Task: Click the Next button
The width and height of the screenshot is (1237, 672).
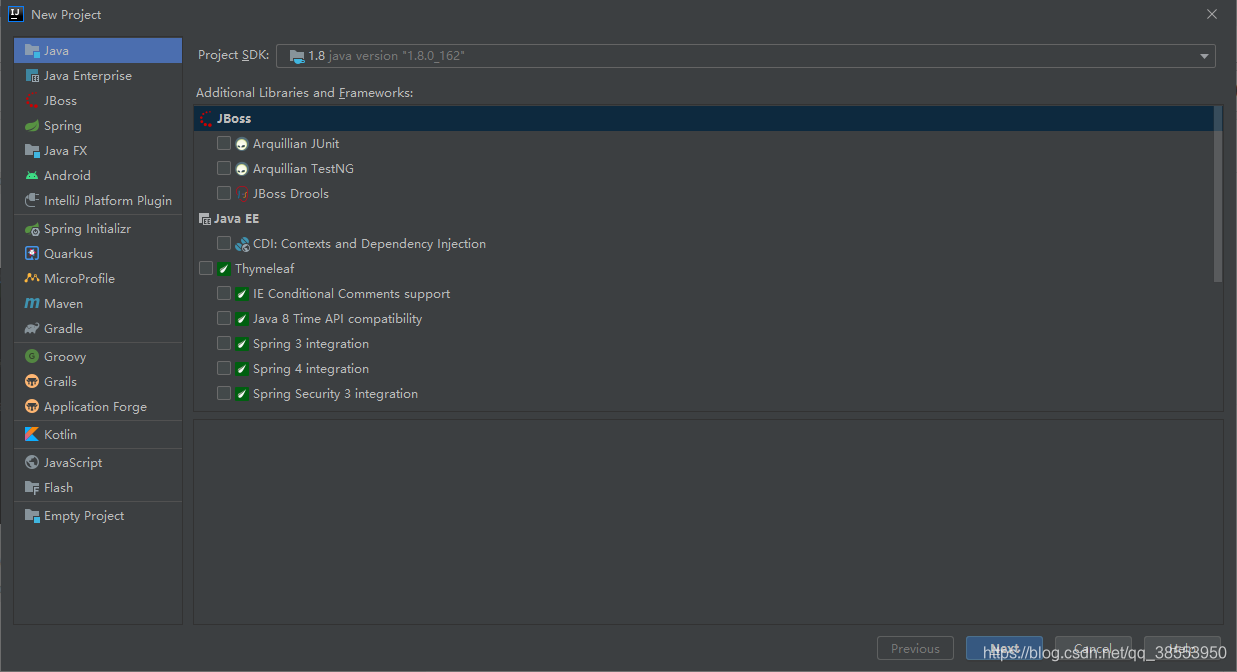Action: pyautogui.click(x=1004, y=649)
